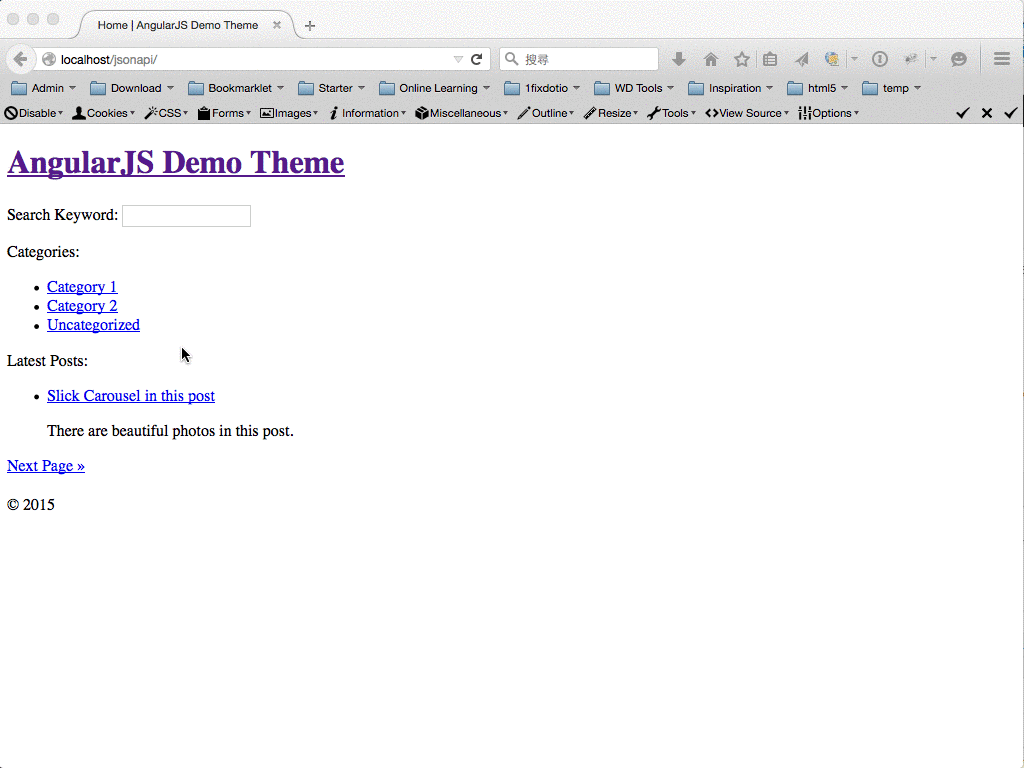Viewport: 1024px width, 768px height.
Task: Open the Tools menu
Action: (671, 113)
